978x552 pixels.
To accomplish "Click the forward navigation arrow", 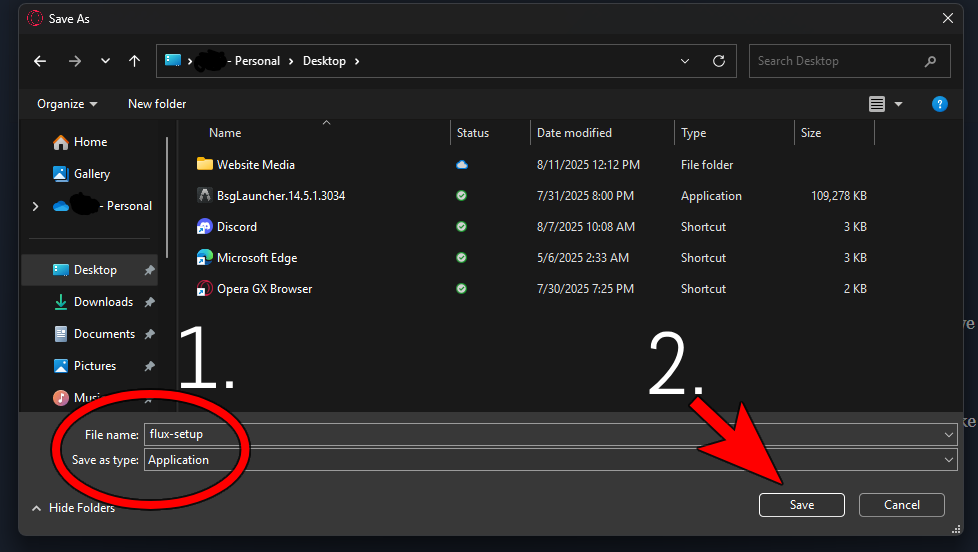I will coord(75,61).
